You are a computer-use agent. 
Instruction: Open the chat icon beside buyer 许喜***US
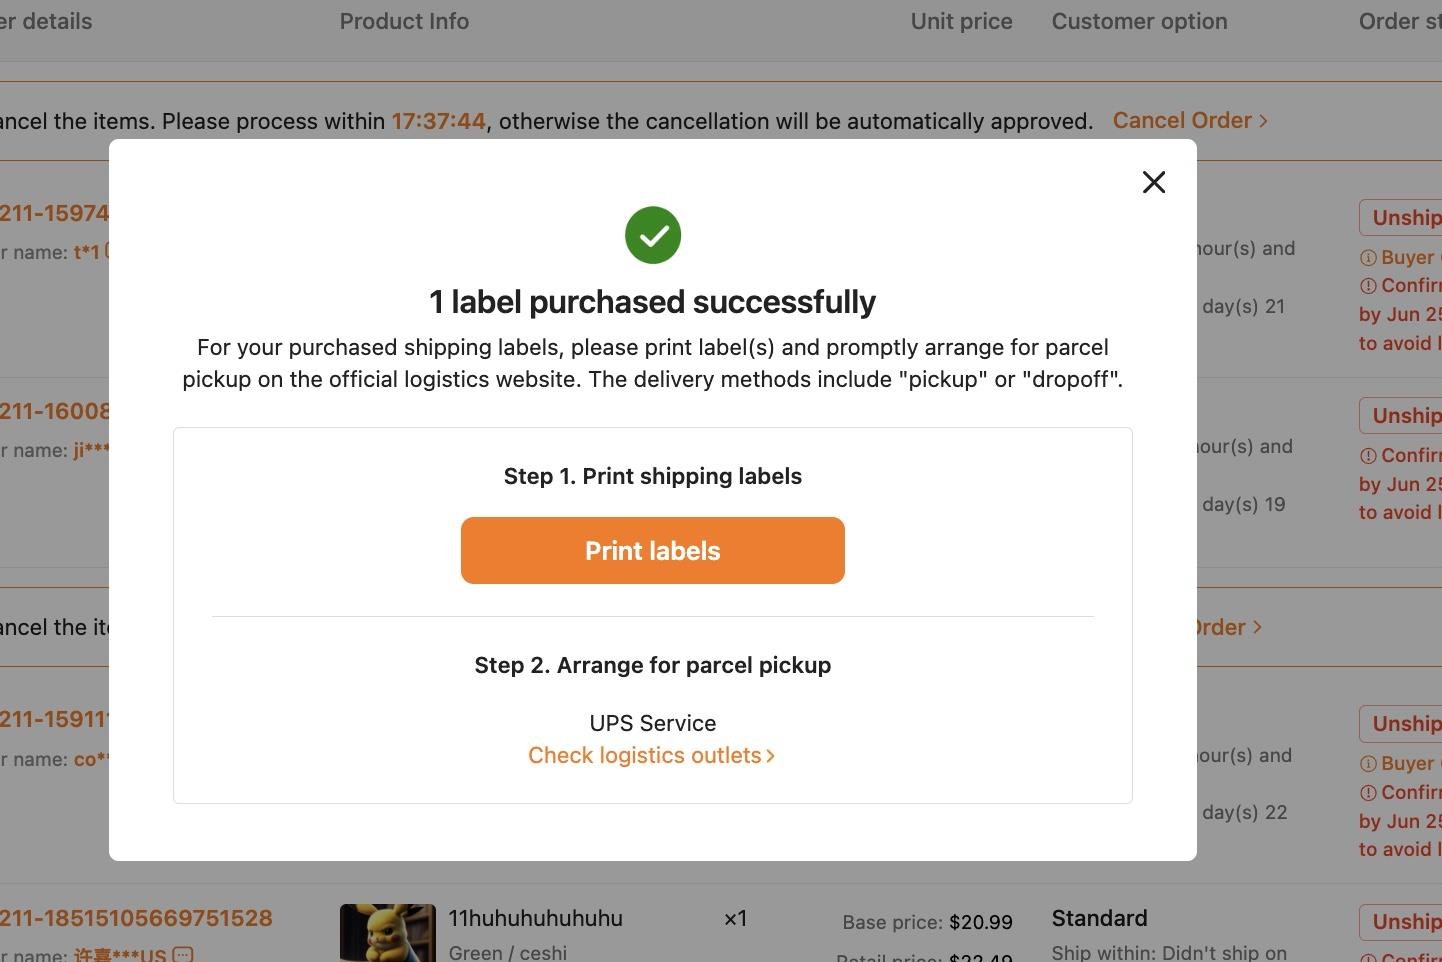pyautogui.click(x=183, y=955)
